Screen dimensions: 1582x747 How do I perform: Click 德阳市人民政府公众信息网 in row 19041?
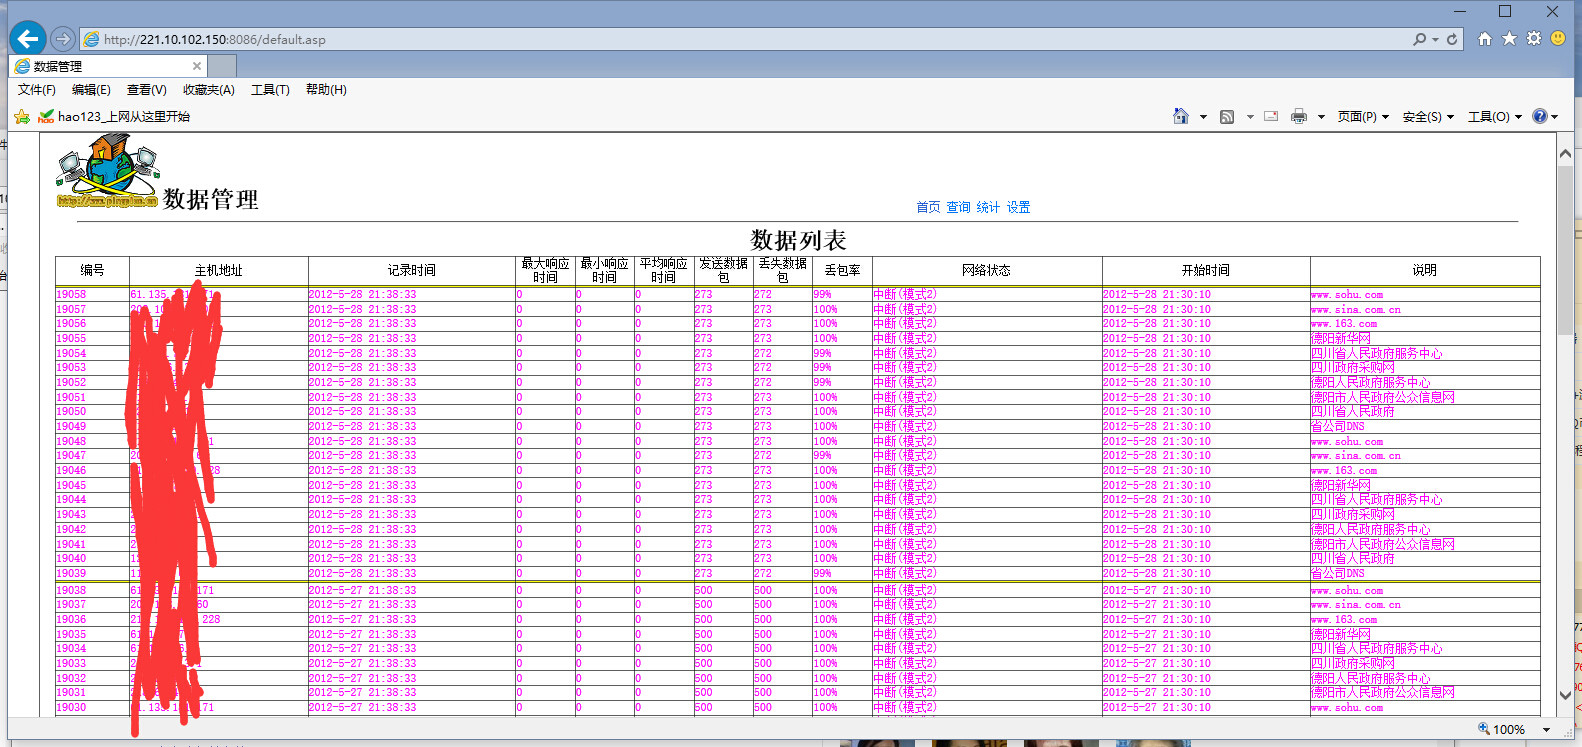click(1383, 544)
